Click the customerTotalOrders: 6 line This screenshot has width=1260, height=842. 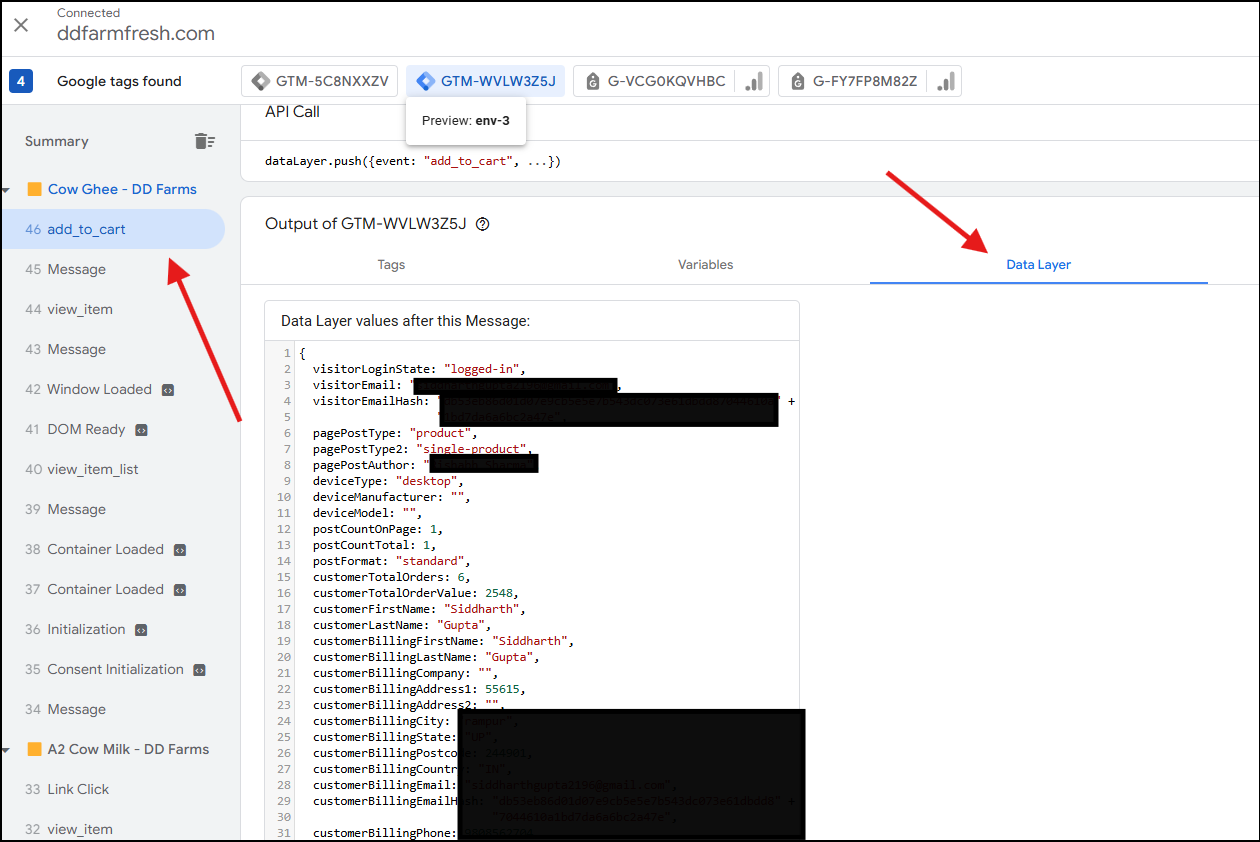point(391,577)
